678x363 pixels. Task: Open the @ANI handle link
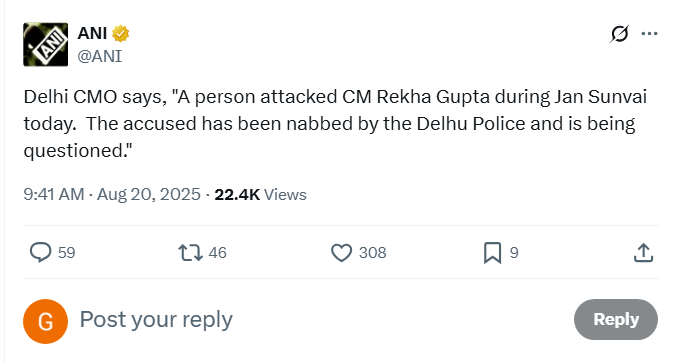click(99, 56)
